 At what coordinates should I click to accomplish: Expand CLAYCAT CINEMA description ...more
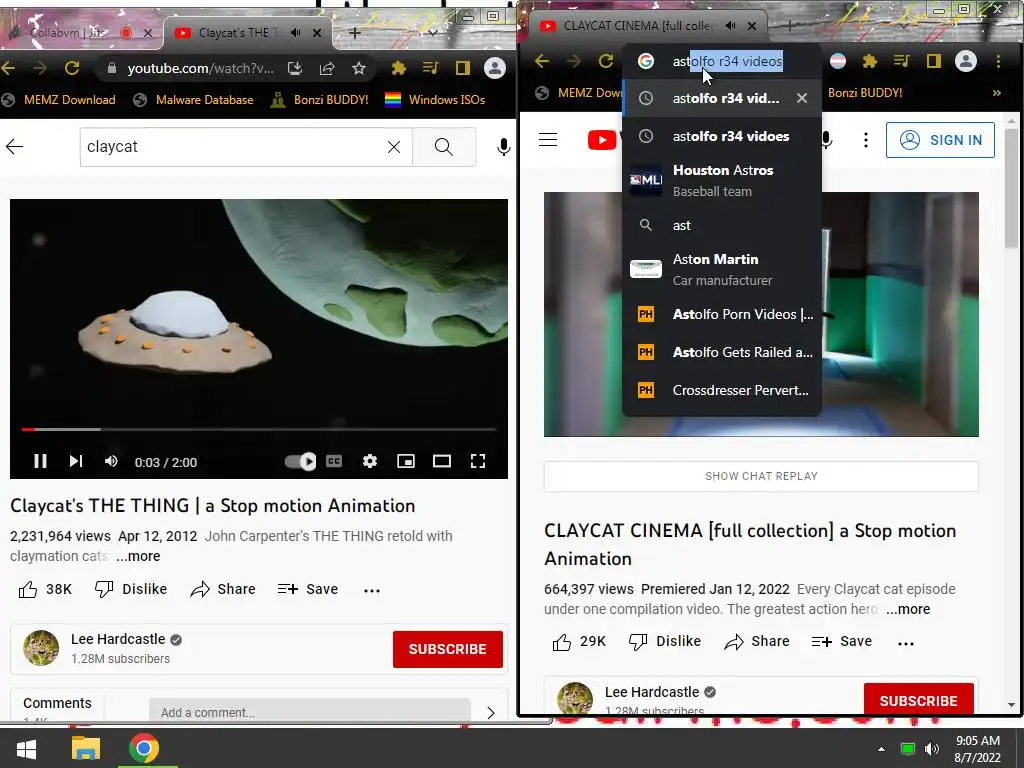coord(908,609)
